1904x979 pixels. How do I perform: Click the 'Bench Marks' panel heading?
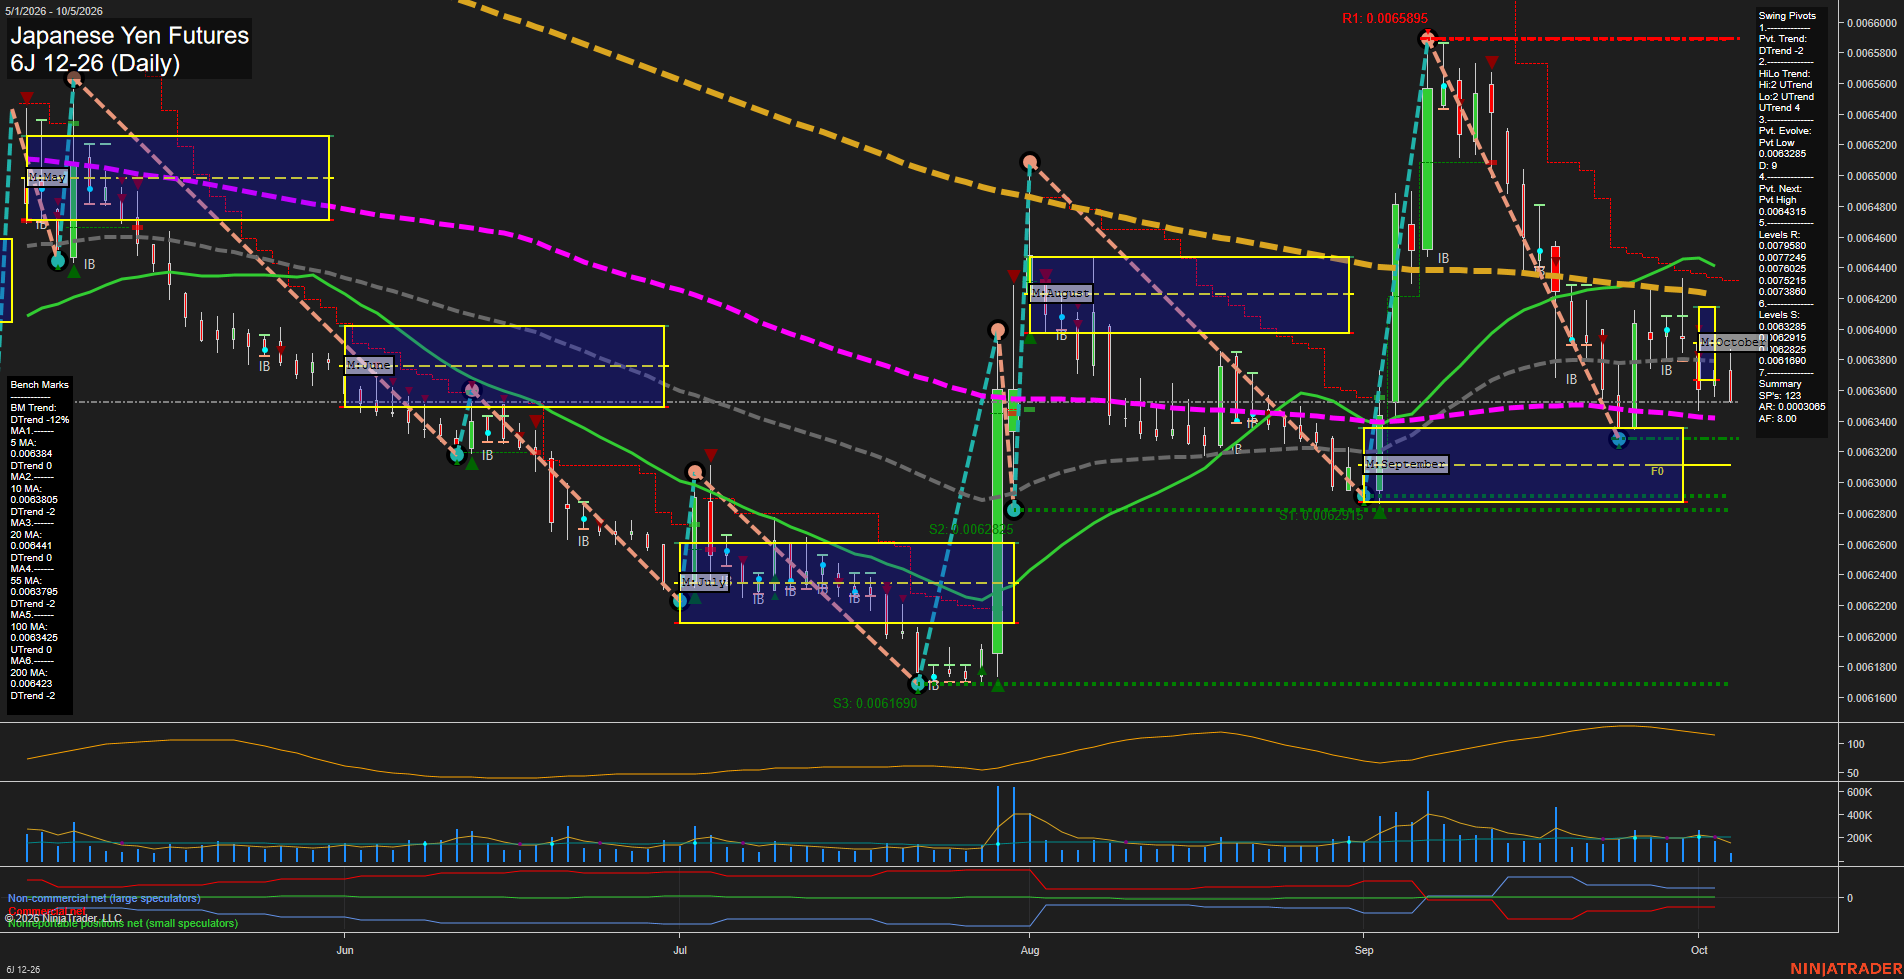click(40, 385)
